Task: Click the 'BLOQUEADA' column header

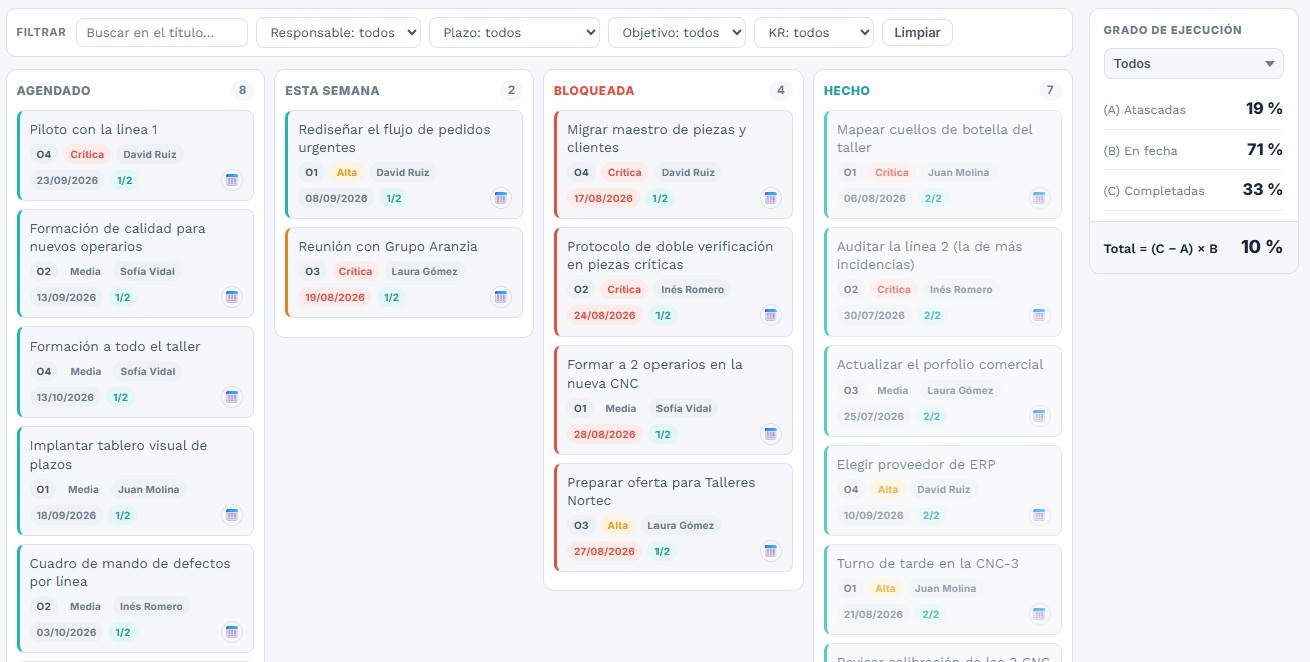Action: (594, 90)
